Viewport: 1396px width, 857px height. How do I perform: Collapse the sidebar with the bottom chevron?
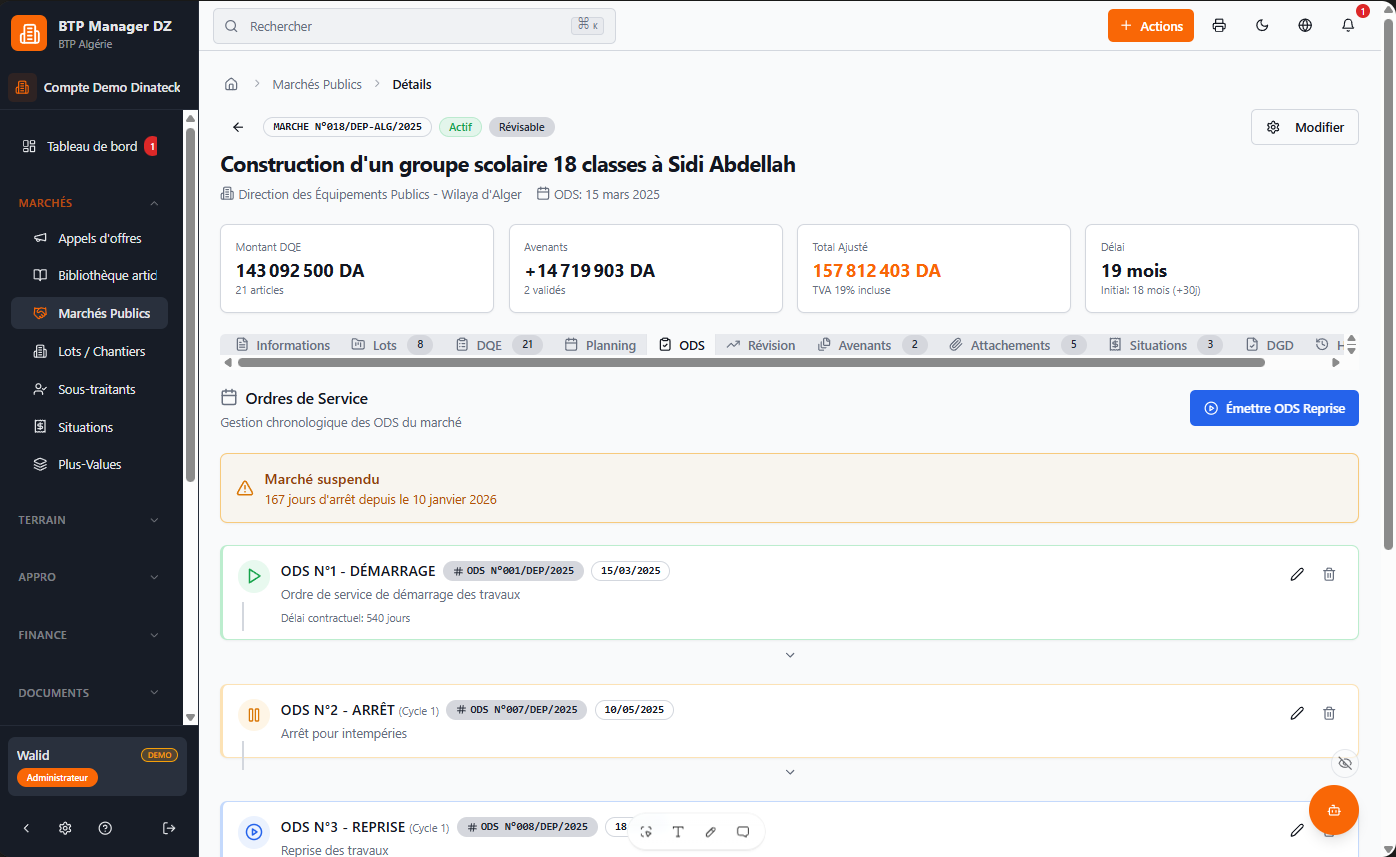(x=27, y=828)
